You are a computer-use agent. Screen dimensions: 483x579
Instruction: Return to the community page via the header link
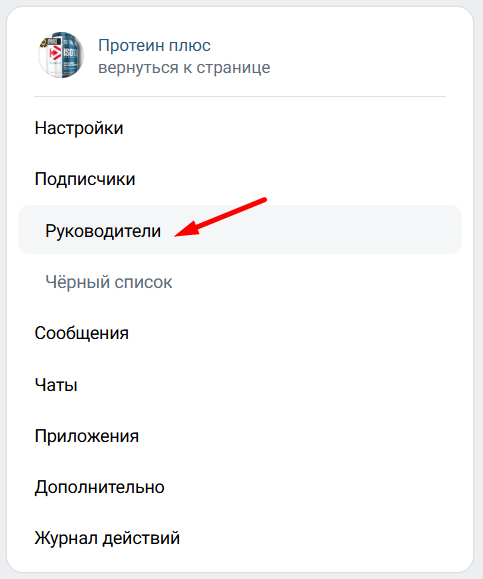tap(184, 68)
